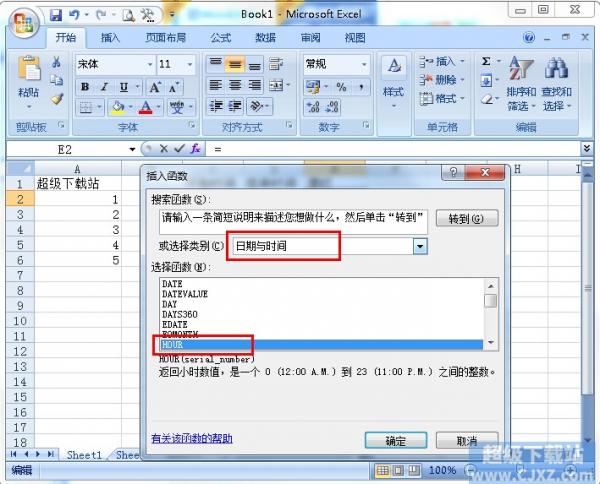Image resolution: width=600 pixels, height=484 pixels.
Task: Click AutoSum sigma icon
Action: click(x=486, y=61)
